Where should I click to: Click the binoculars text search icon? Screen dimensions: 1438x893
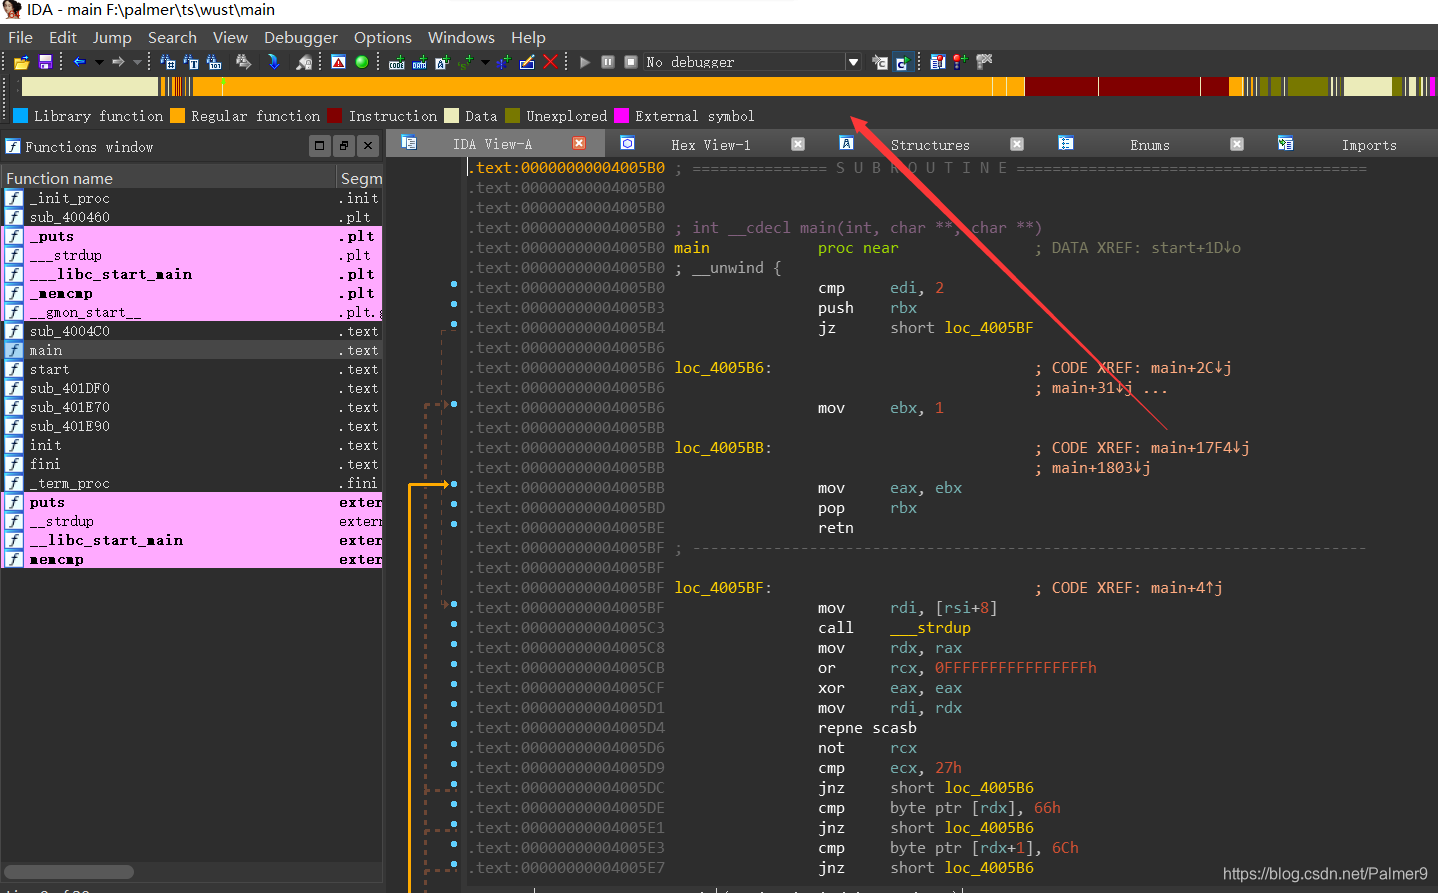tap(191, 62)
